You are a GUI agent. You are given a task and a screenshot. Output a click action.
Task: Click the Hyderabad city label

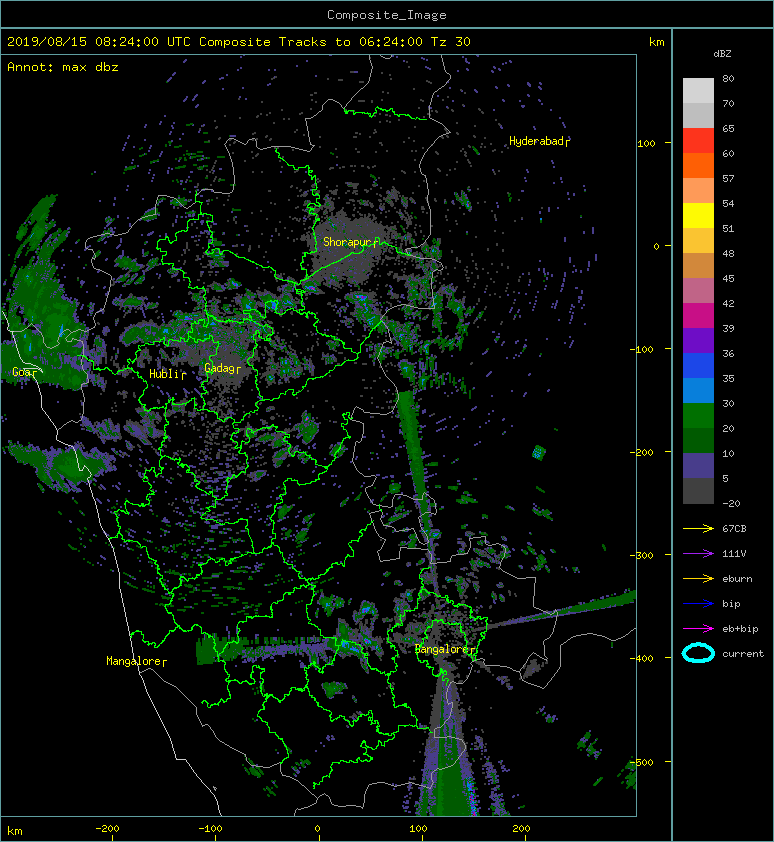coord(539,141)
